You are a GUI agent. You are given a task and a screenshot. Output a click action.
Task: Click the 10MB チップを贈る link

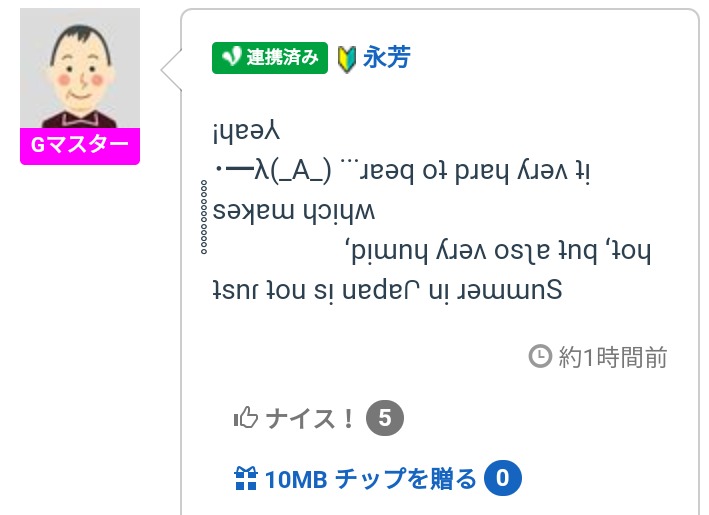click(x=370, y=479)
